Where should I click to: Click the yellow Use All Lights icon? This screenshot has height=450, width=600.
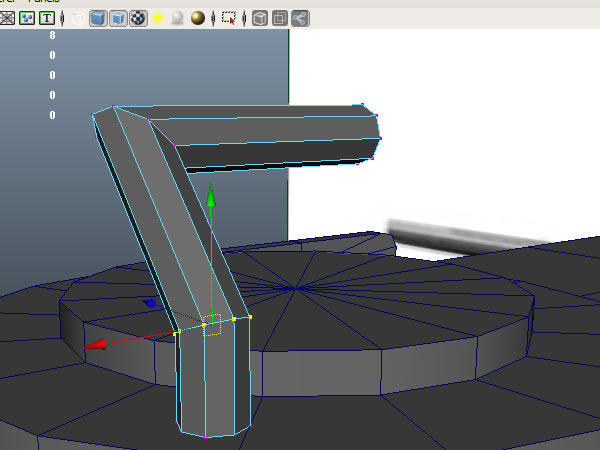coord(158,18)
